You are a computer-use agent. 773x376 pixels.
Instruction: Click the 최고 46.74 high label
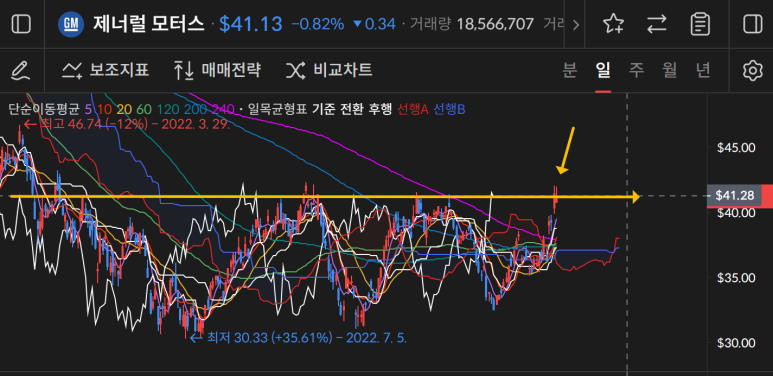[127, 124]
